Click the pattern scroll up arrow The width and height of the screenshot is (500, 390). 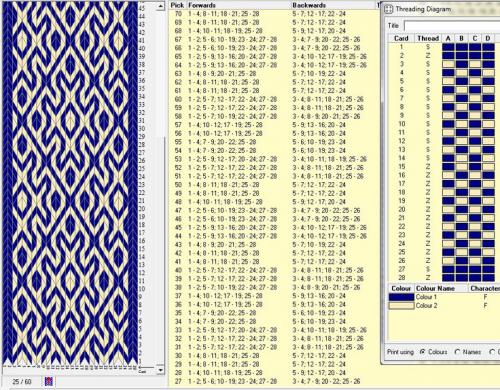pyautogui.click(x=161, y=6)
